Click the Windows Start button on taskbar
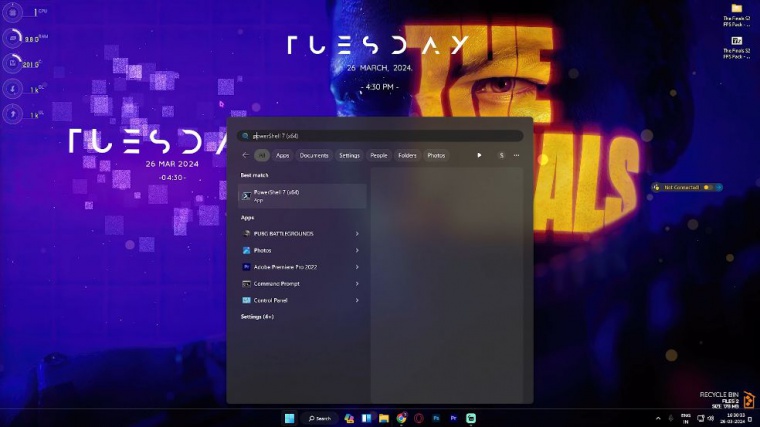 290,418
